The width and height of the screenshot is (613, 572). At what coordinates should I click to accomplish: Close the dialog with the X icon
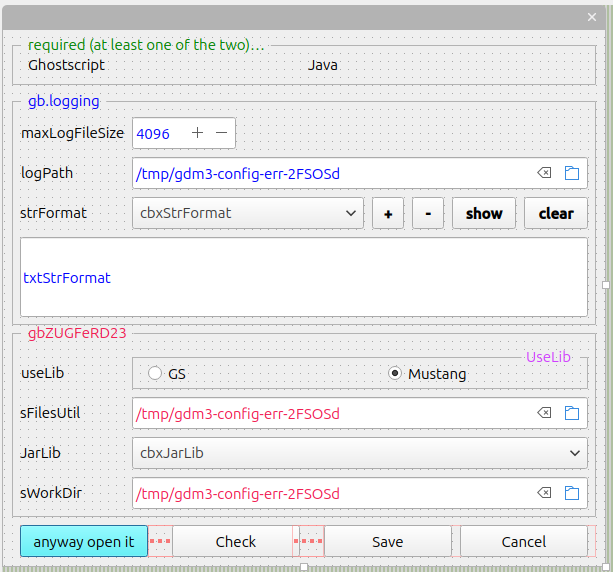[591, 16]
